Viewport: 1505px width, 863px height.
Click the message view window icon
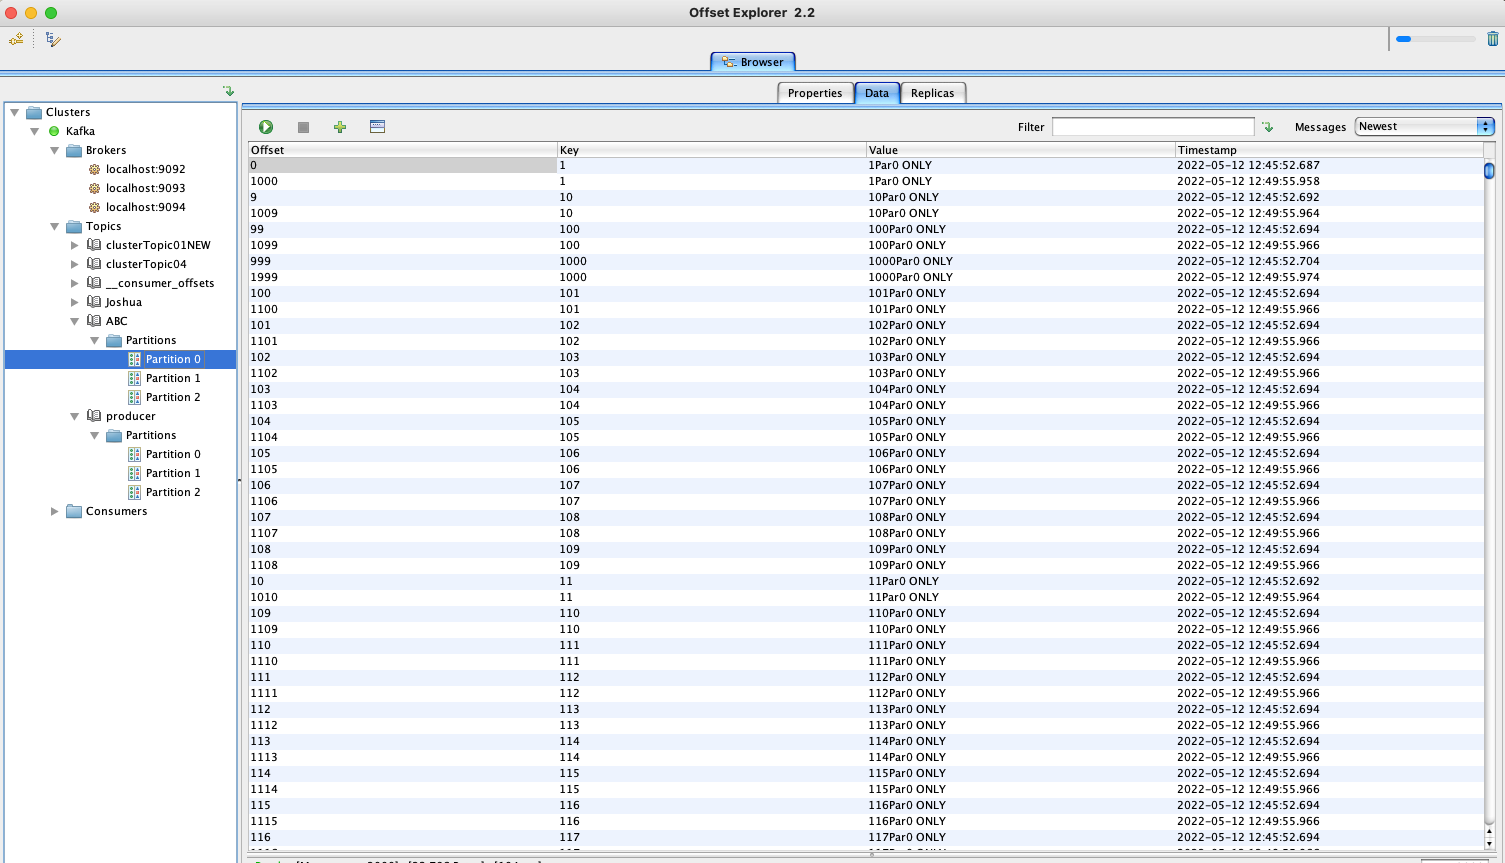point(377,127)
